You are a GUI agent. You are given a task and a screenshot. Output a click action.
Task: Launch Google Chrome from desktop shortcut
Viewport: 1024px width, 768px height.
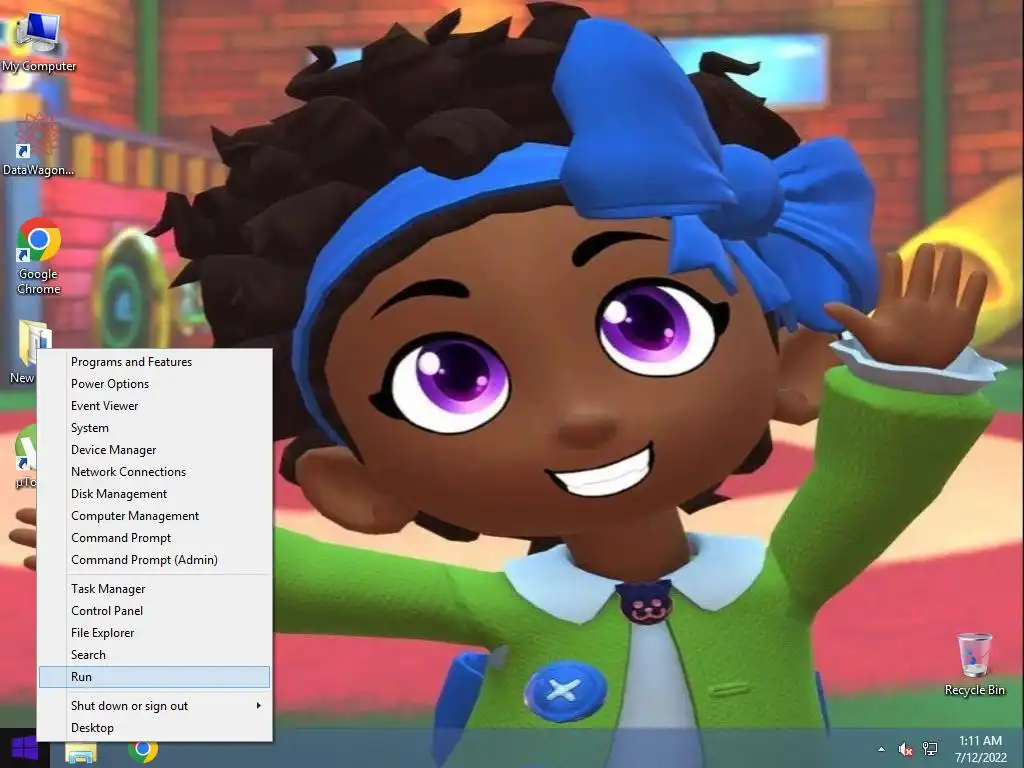pos(39,256)
